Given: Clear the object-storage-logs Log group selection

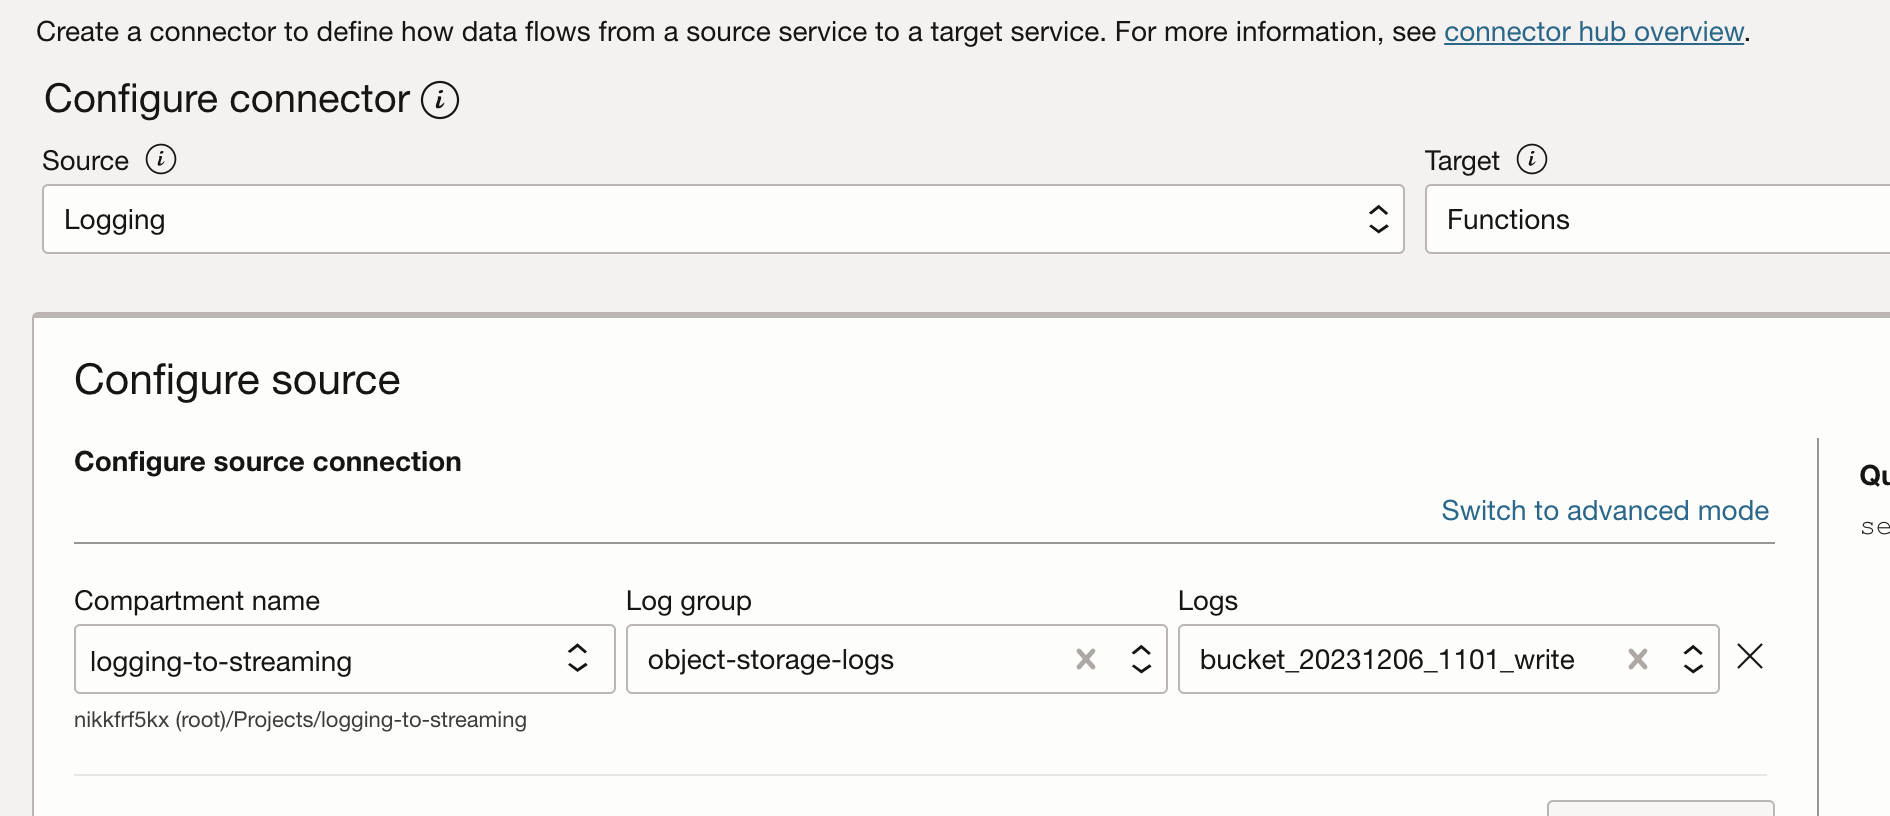Looking at the screenshot, I should pyautogui.click(x=1086, y=659).
